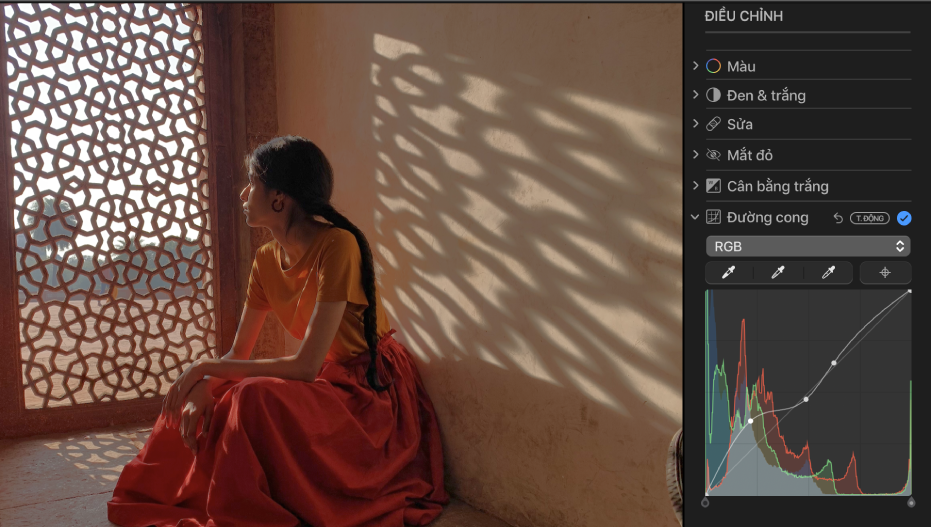Click the white point handle below histogram

click(910, 502)
